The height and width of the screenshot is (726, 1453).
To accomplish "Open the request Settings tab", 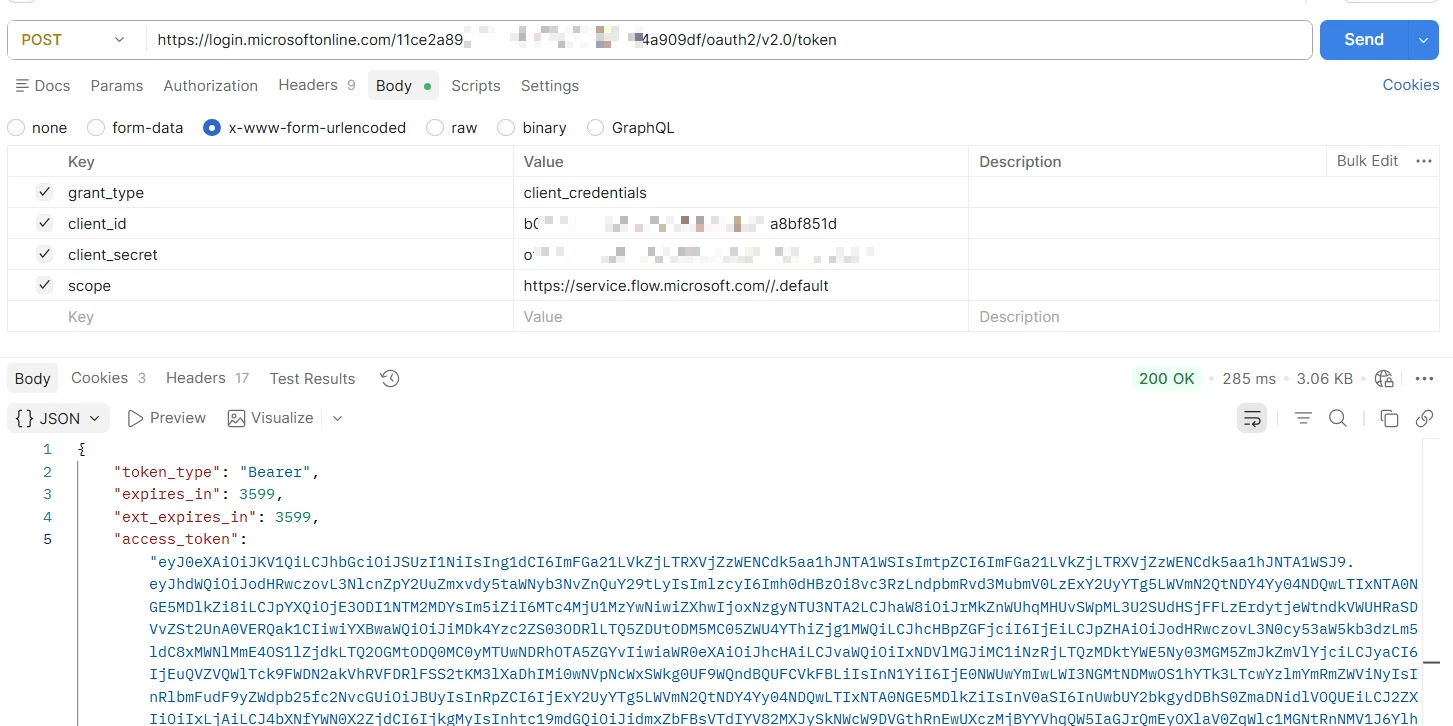I will (x=550, y=86).
